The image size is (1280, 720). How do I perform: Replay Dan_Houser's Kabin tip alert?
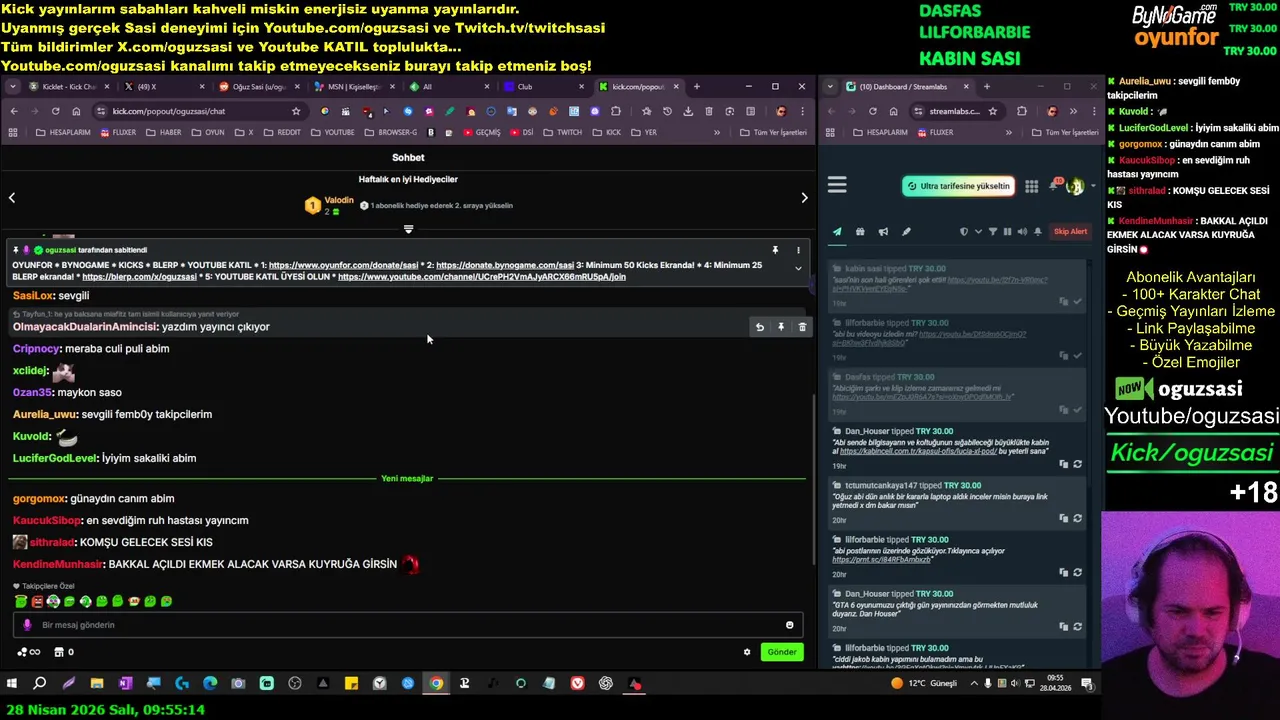[x=1077, y=464]
